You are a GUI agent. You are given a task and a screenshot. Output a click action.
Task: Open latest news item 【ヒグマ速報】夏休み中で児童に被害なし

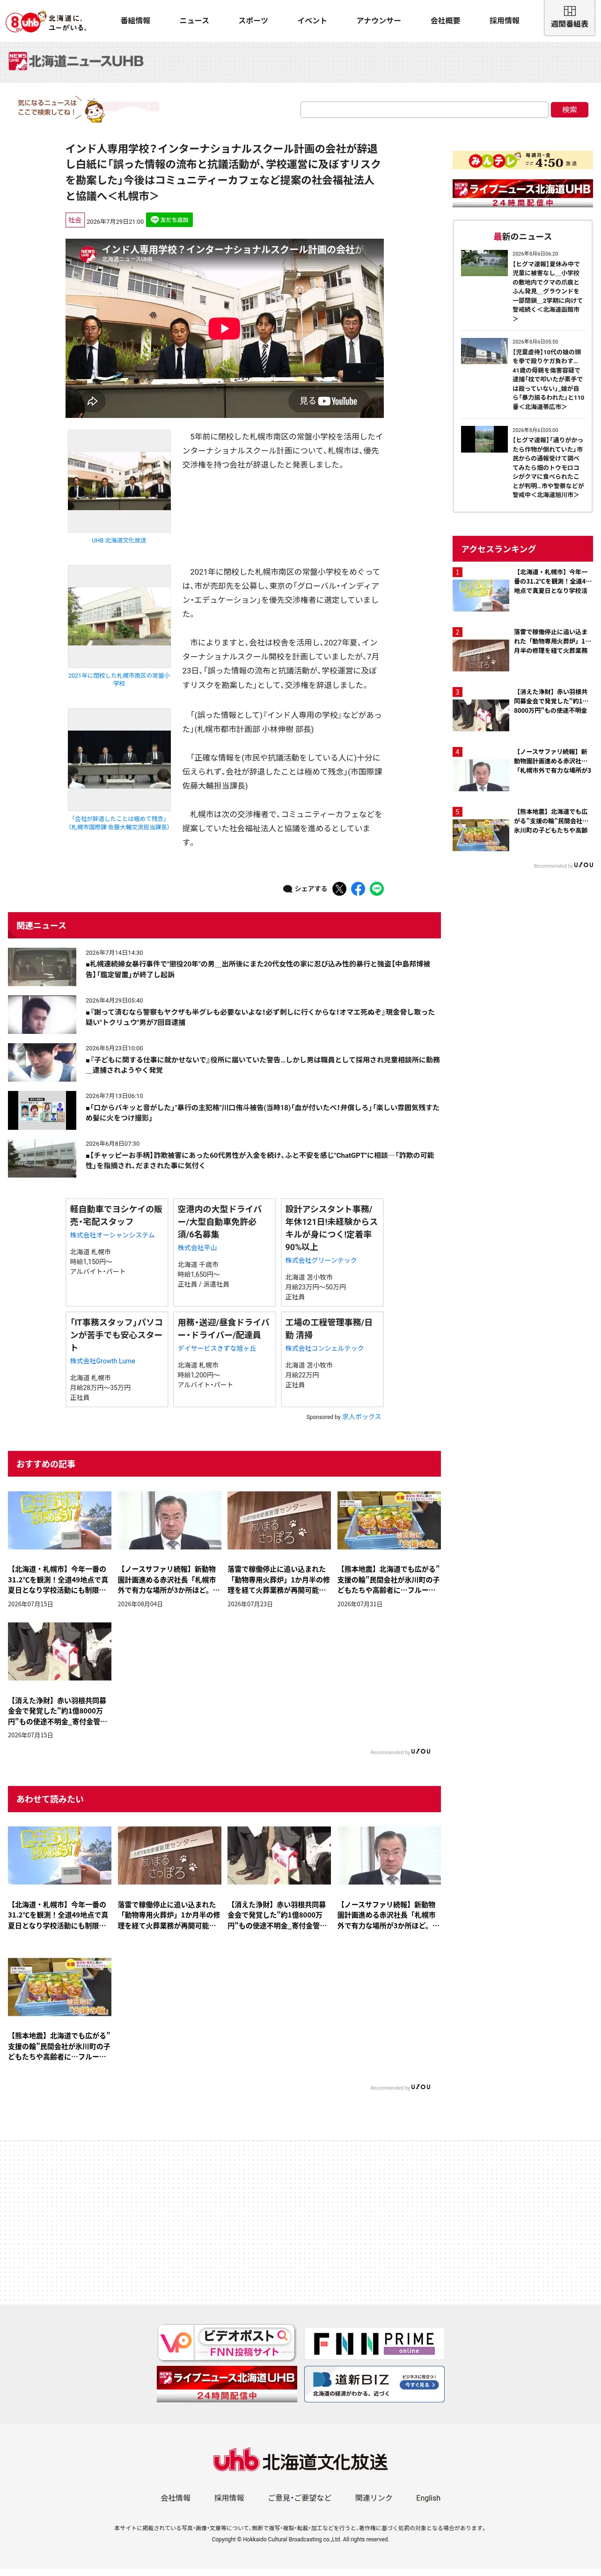coord(522,287)
